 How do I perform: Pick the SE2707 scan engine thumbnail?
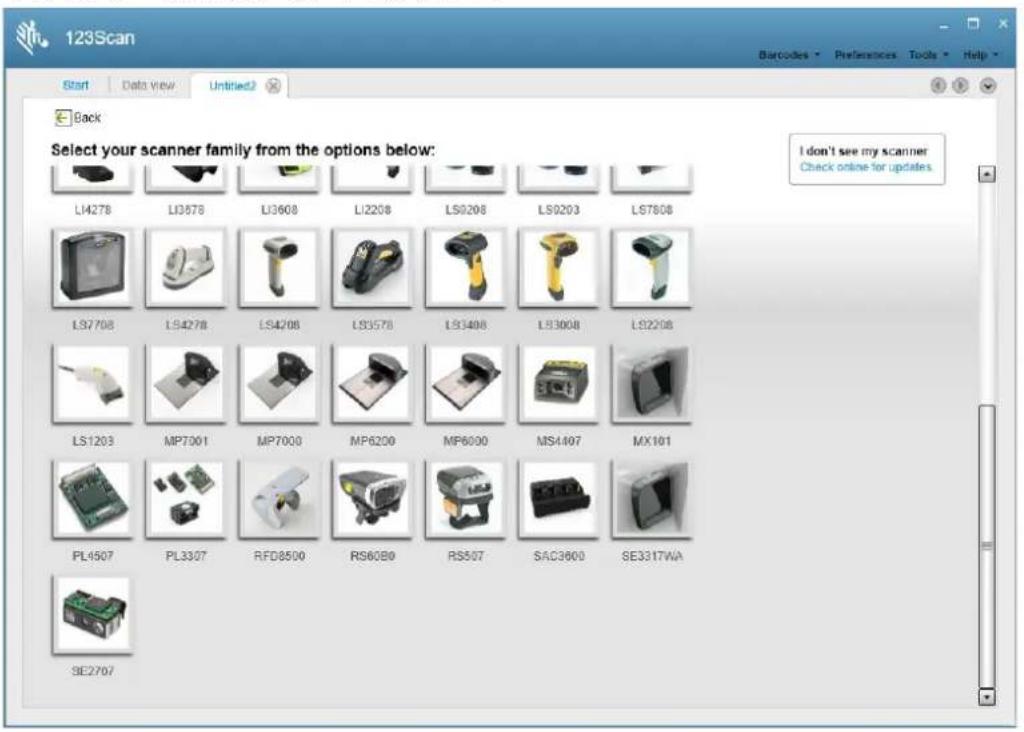tap(93, 614)
